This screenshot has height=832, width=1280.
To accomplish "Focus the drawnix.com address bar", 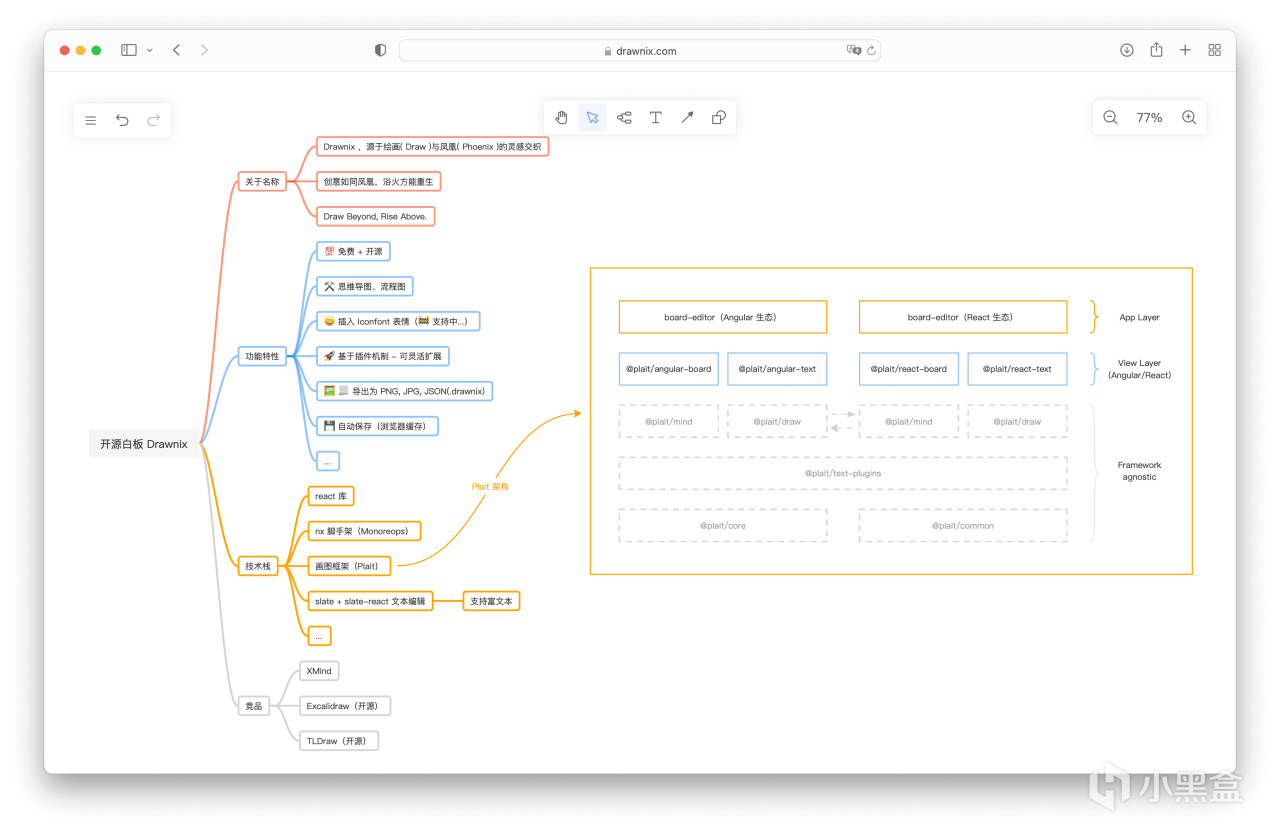I will point(640,50).
